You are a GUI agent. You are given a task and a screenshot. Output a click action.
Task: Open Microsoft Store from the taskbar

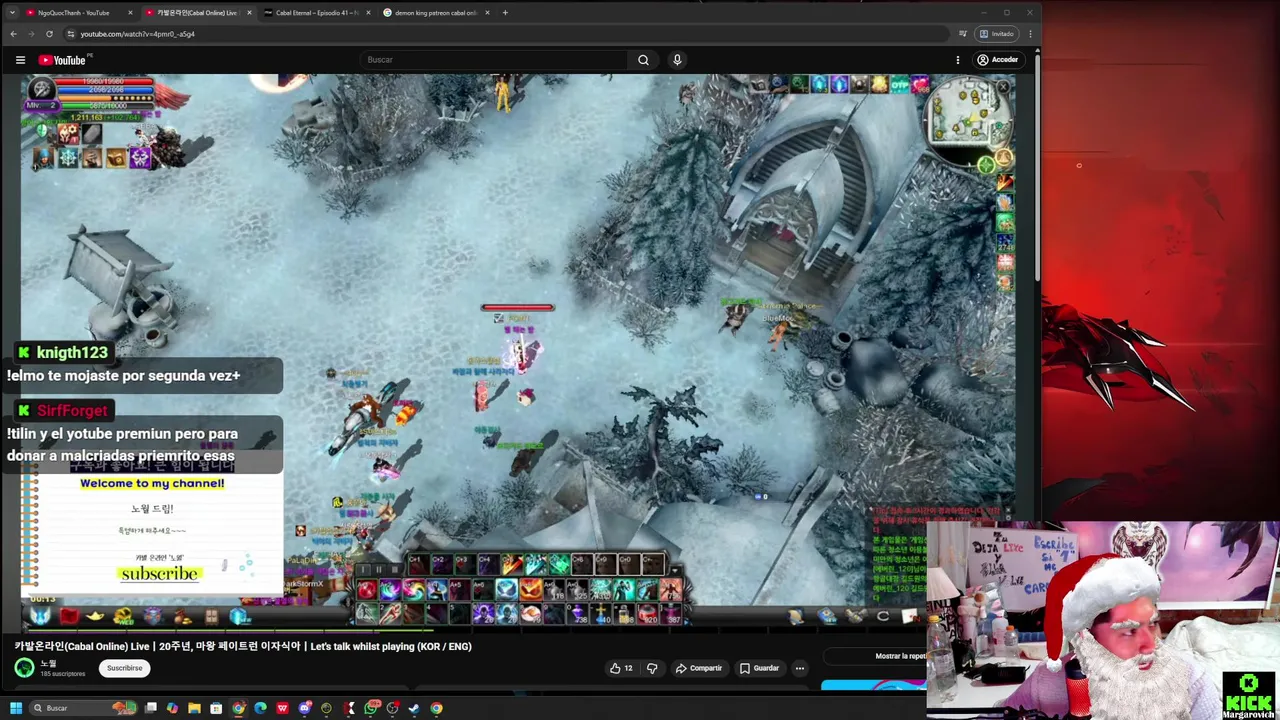pyautogui.click(x=216, y=708)
